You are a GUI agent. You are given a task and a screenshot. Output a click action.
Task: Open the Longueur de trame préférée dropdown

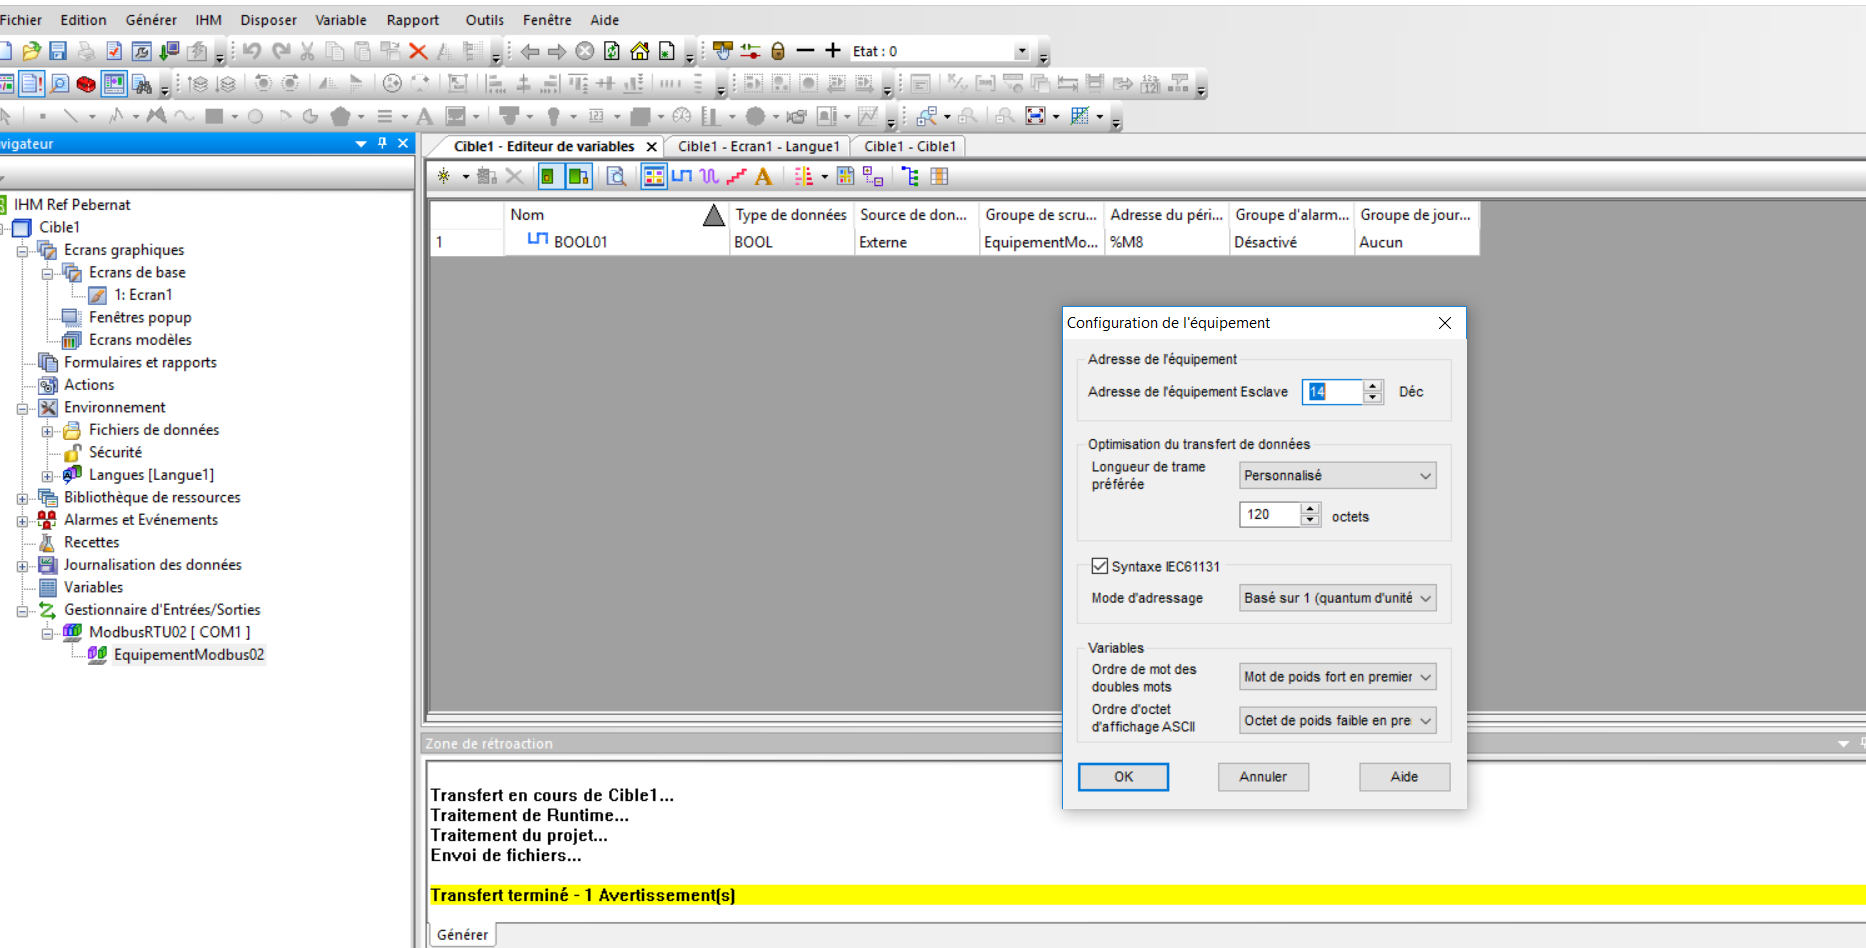point(1337,476)
